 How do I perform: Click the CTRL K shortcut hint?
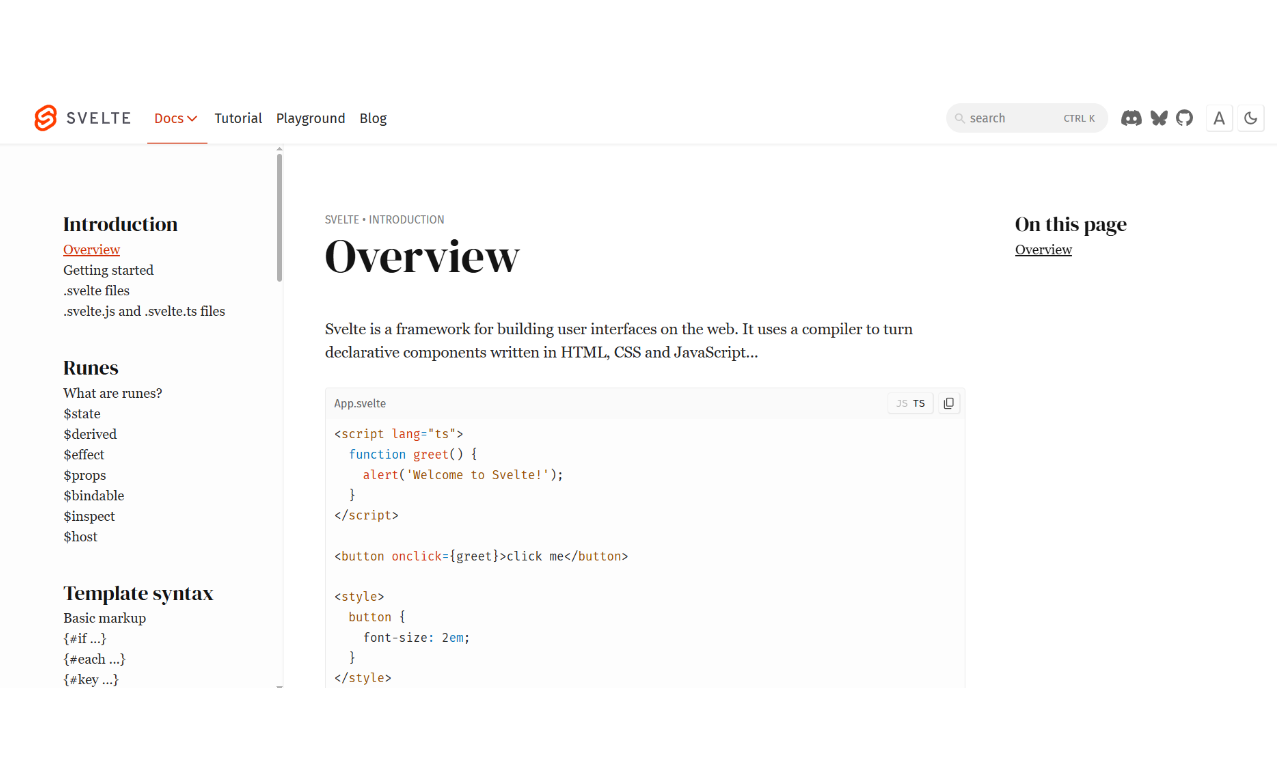pos(1079,118)
